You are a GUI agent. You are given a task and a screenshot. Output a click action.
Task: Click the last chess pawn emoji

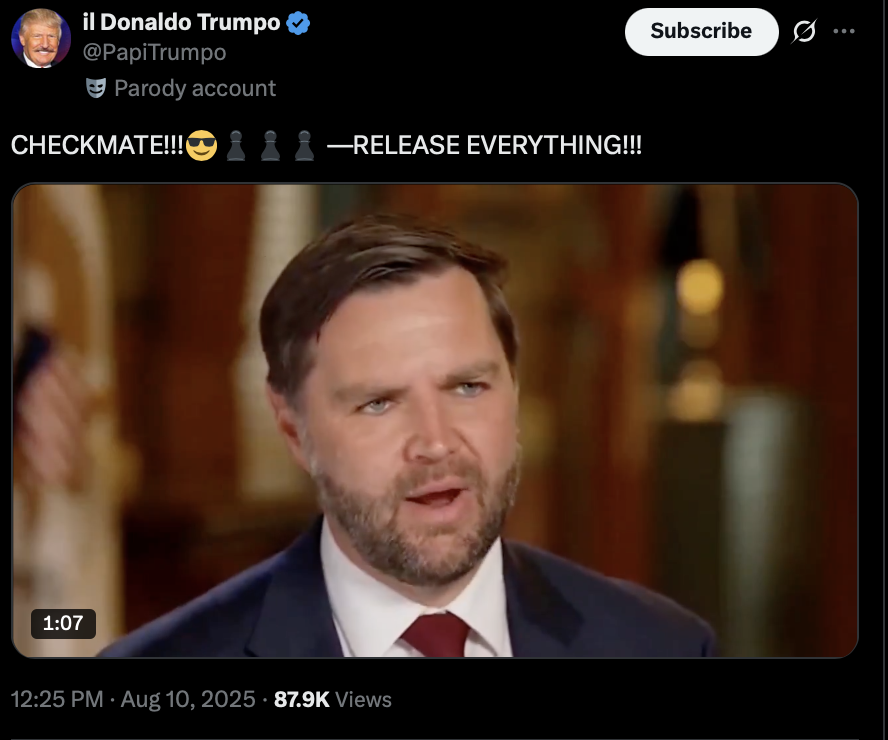point(304,146)
